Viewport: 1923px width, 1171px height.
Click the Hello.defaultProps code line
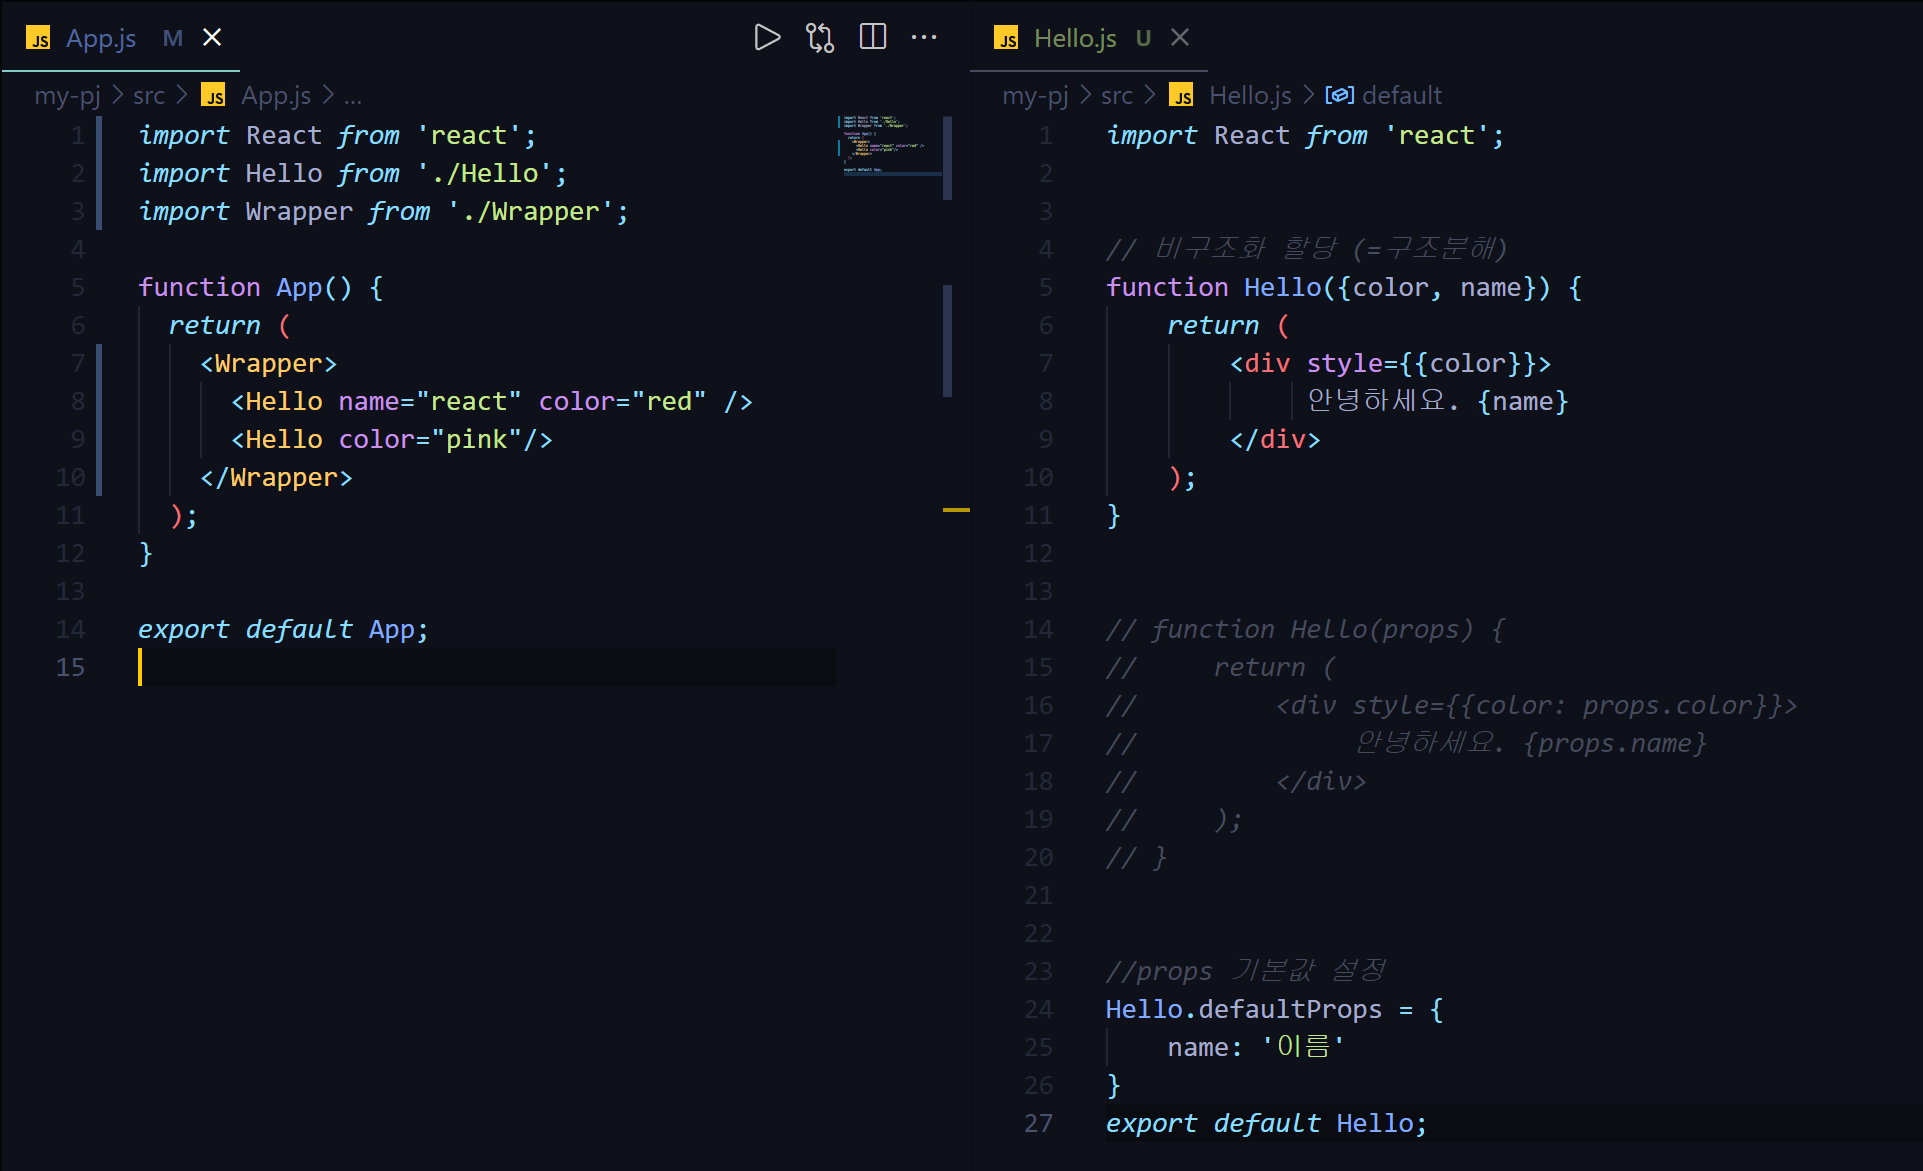point(1273,1009)
